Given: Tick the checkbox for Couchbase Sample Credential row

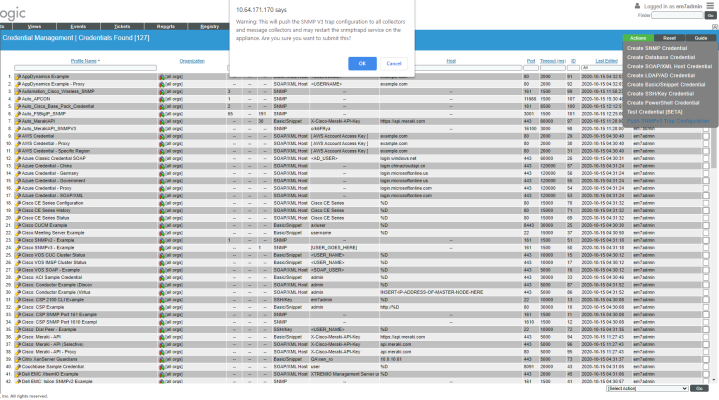Looking at the screenshot, I should tap(706, 367).
